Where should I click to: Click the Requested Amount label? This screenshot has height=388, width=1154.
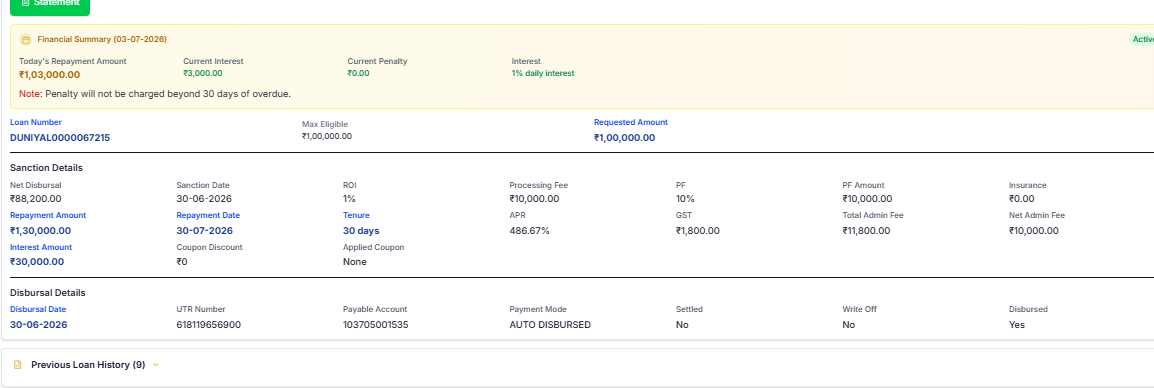[631, 122]
